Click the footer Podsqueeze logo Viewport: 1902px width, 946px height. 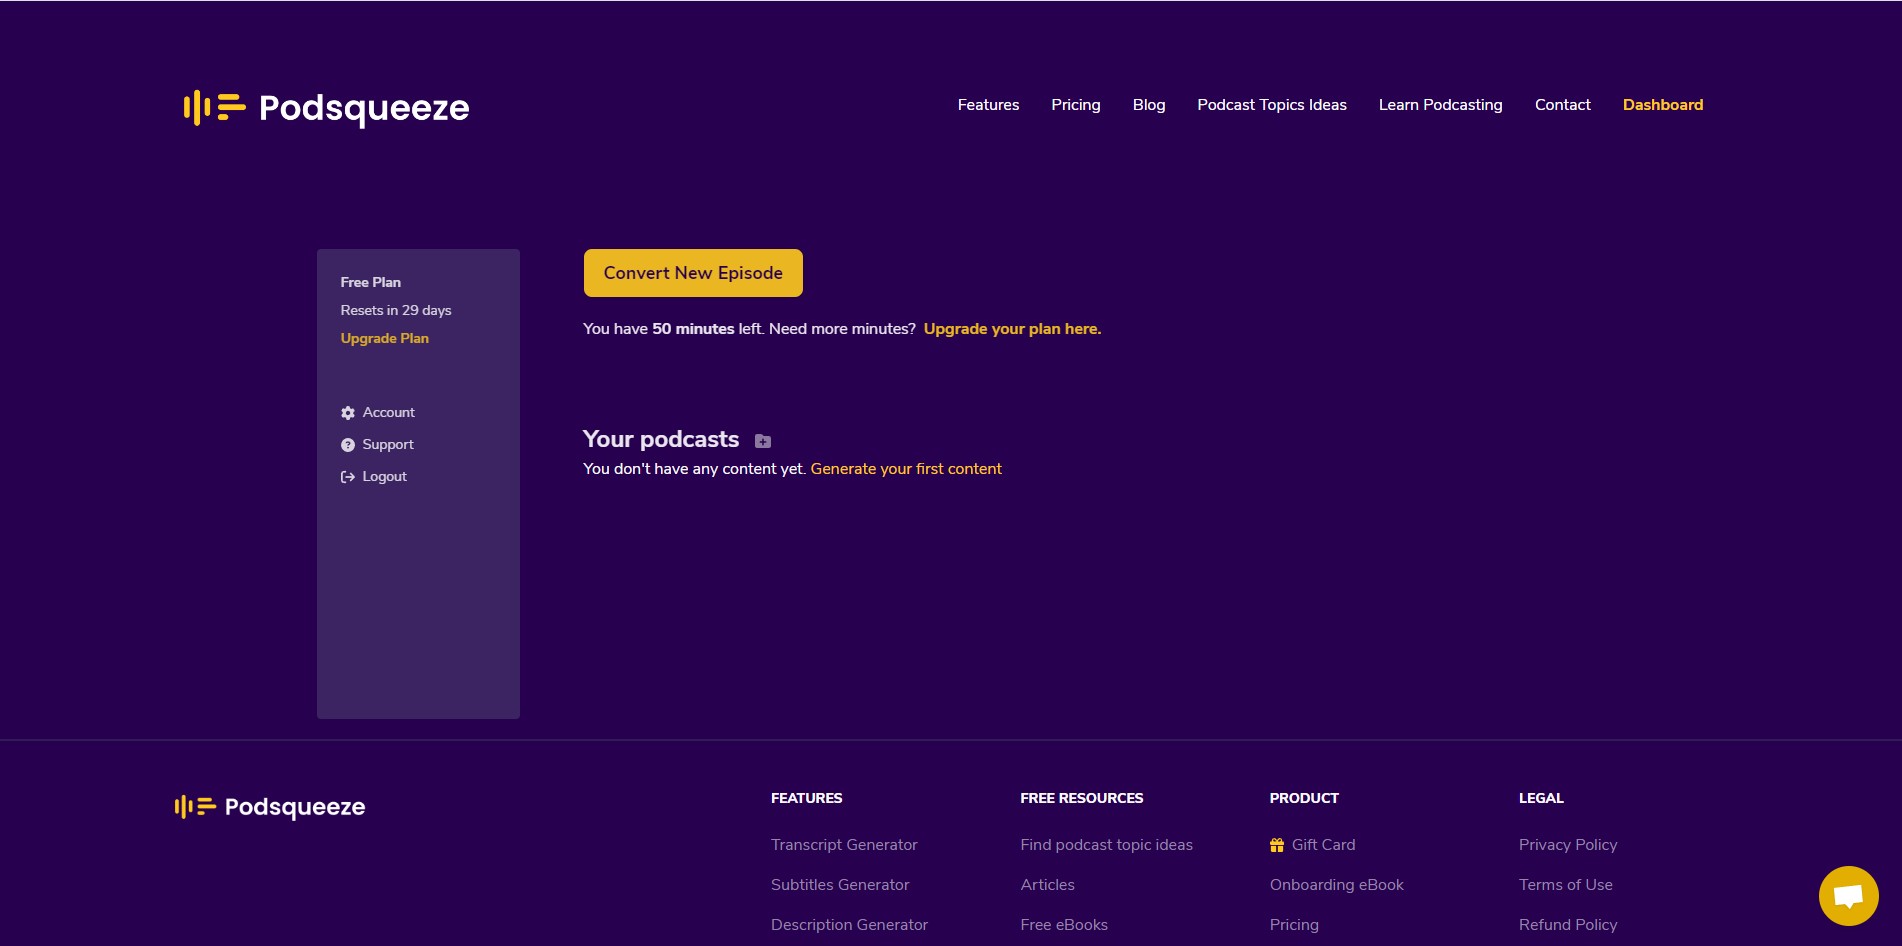point(270,807)
